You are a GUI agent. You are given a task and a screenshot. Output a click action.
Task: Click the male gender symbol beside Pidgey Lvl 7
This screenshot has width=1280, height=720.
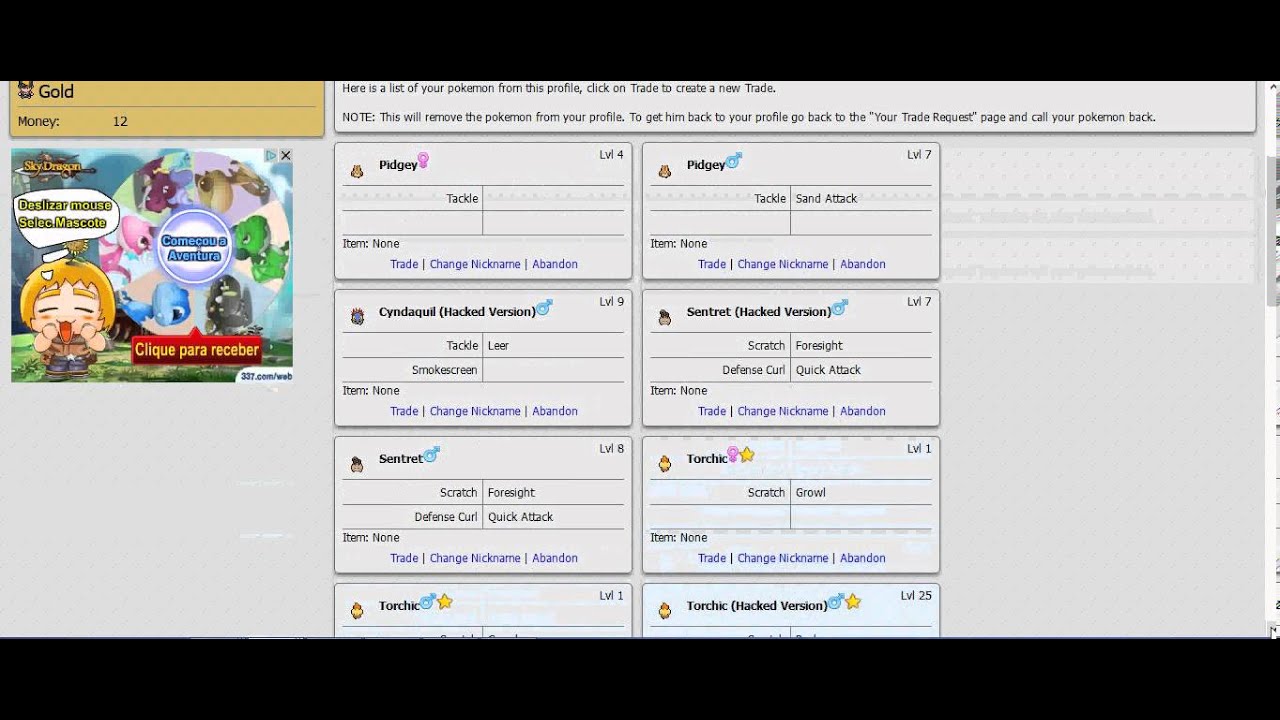[x=733, y=160]
